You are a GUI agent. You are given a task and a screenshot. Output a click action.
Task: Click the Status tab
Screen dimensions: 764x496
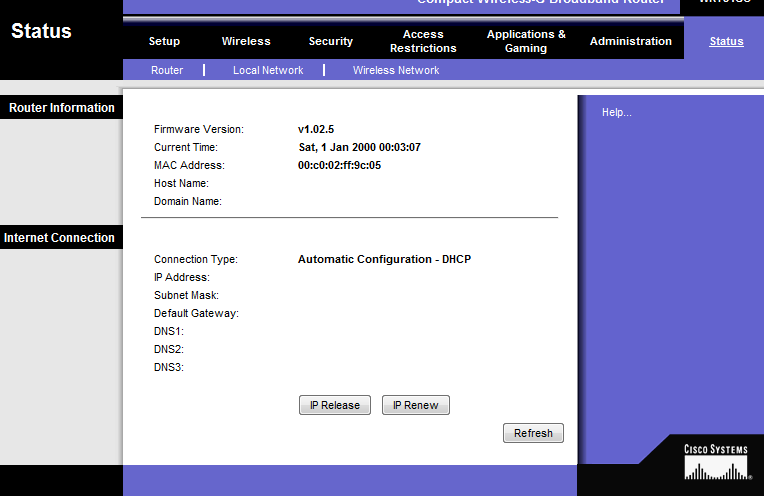(726, 41)
